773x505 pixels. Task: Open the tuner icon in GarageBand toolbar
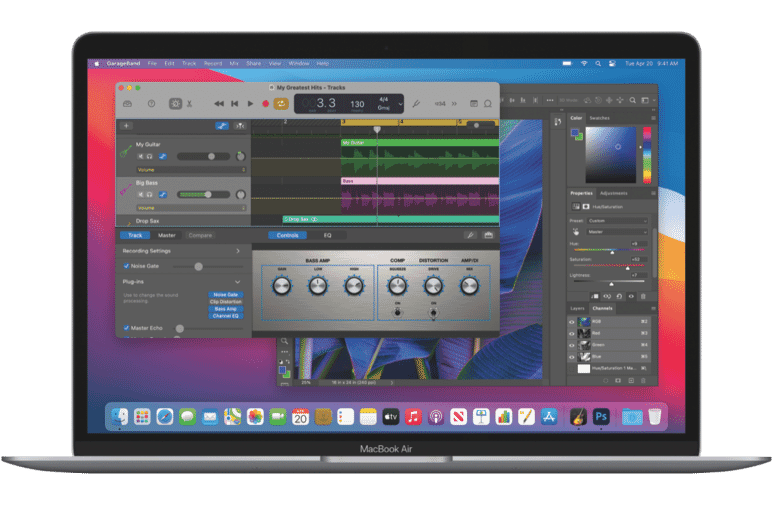[x=416, y=104]
